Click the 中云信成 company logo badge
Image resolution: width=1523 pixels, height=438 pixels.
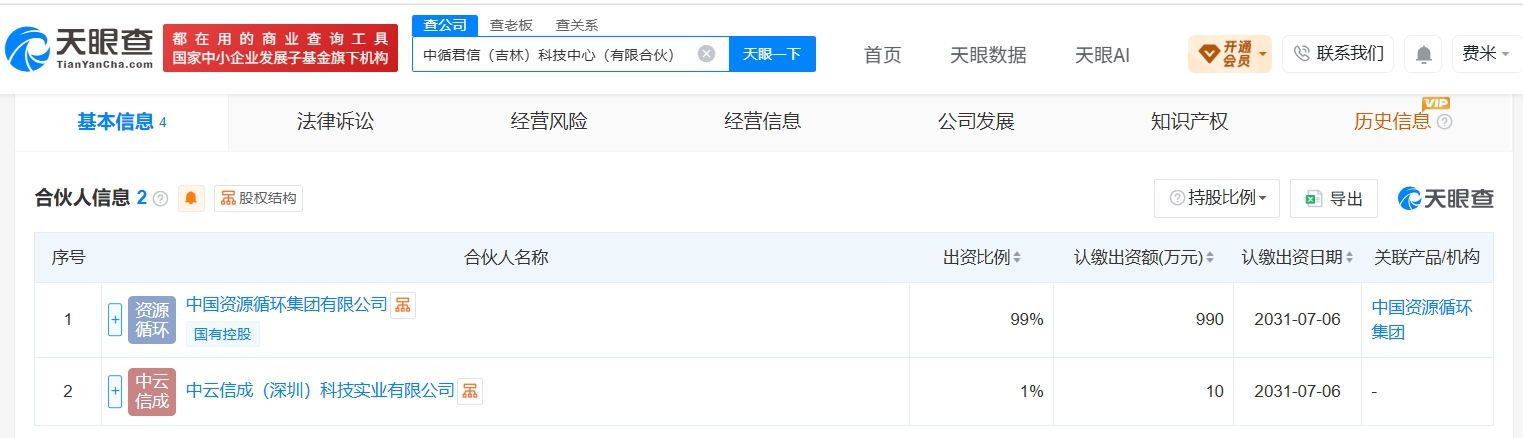(x=152, y=392)
